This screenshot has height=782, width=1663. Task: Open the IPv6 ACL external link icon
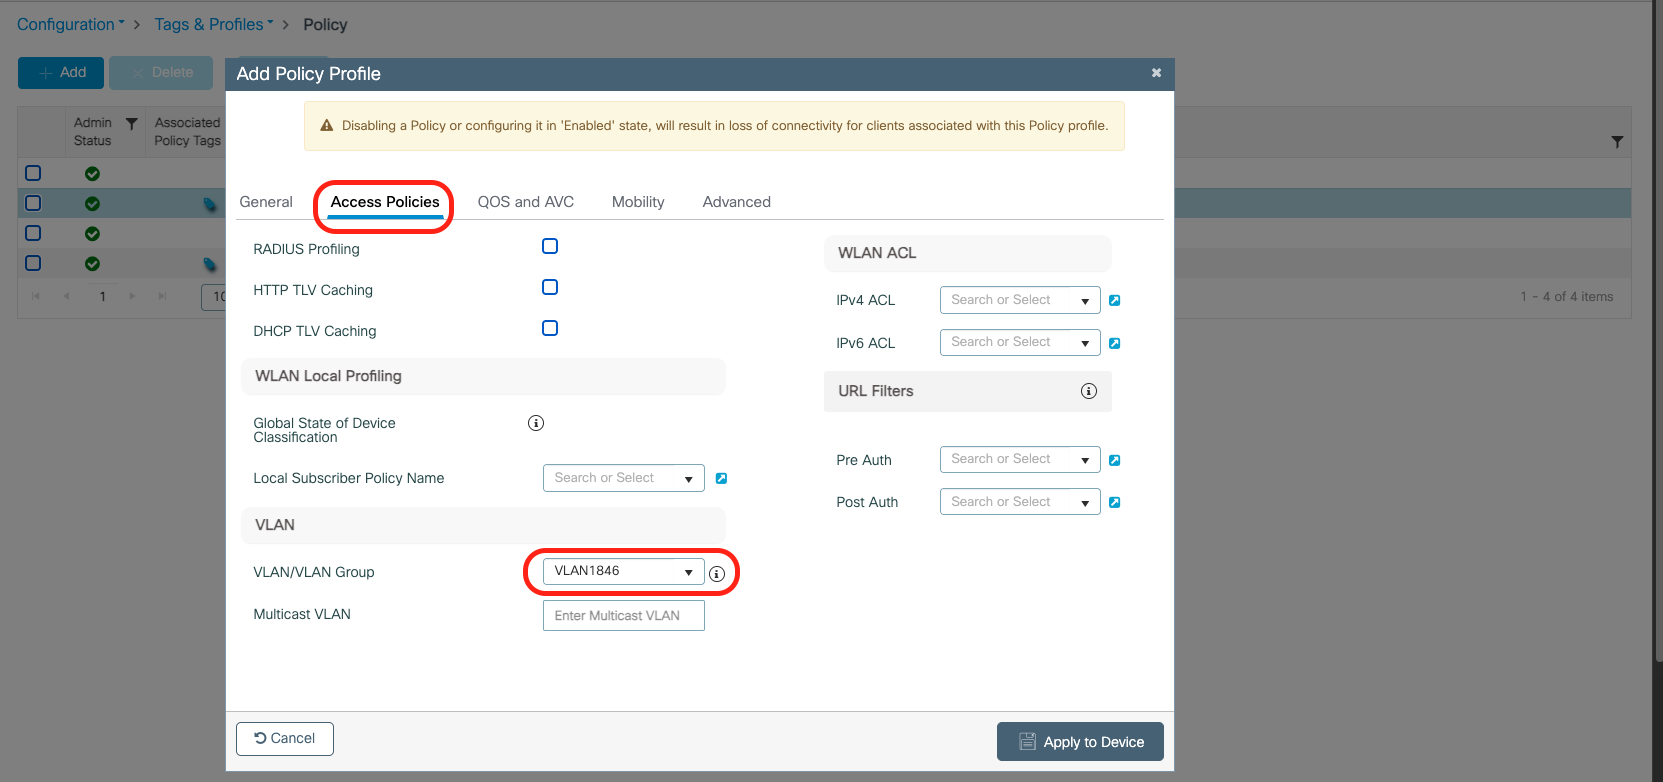(x=1115, y=343)
